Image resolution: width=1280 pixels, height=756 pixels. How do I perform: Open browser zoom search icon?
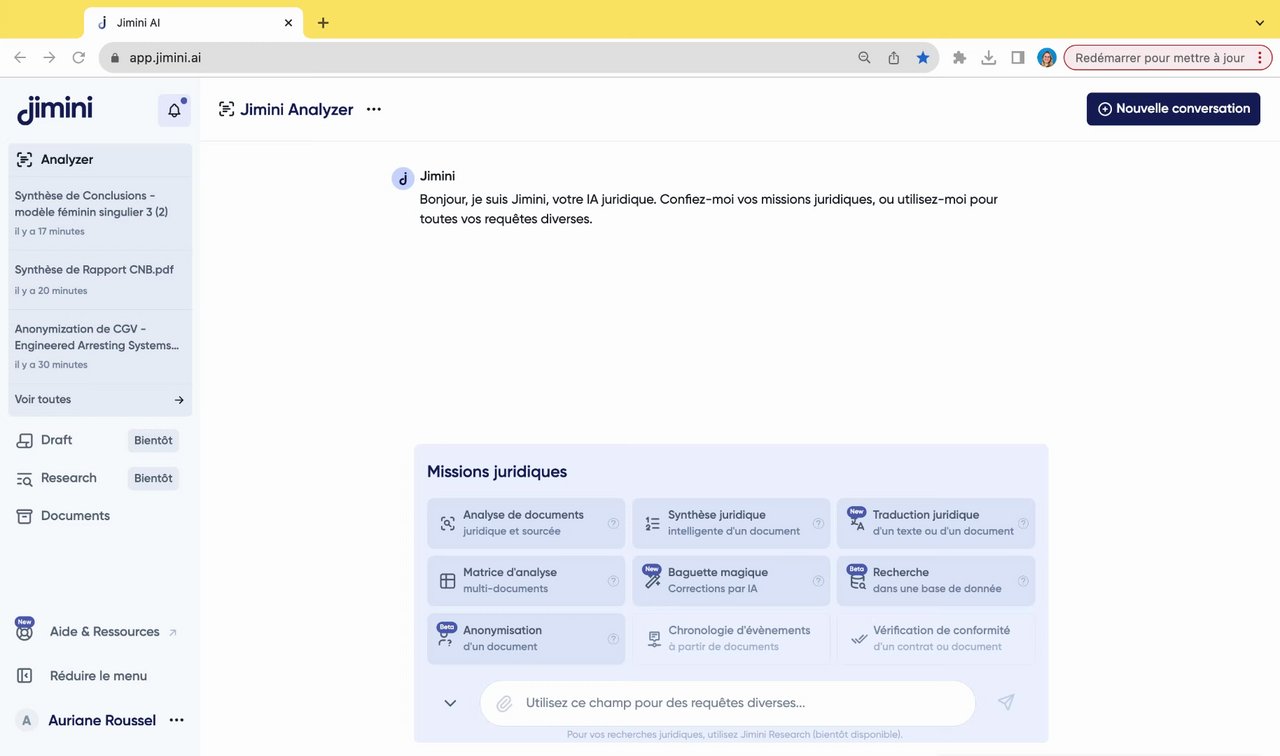[x=865, y=58]
